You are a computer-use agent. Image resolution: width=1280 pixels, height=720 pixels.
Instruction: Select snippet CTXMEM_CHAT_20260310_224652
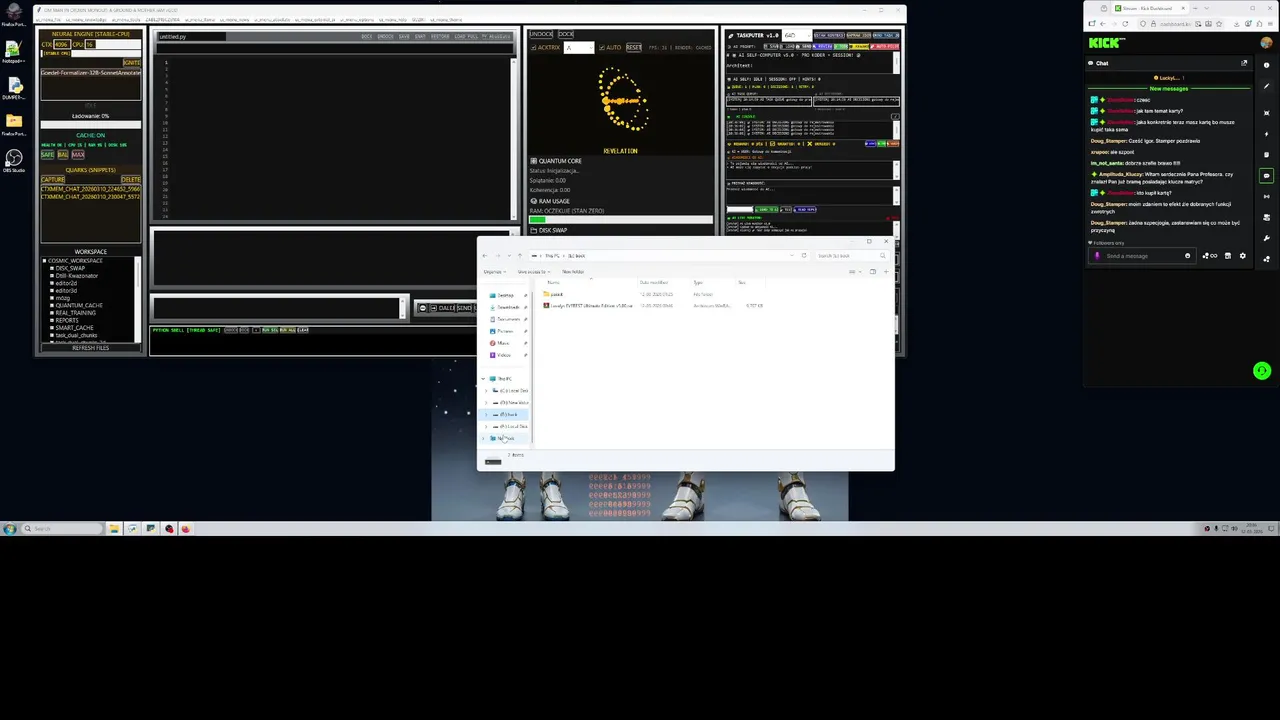coord(91,189)
